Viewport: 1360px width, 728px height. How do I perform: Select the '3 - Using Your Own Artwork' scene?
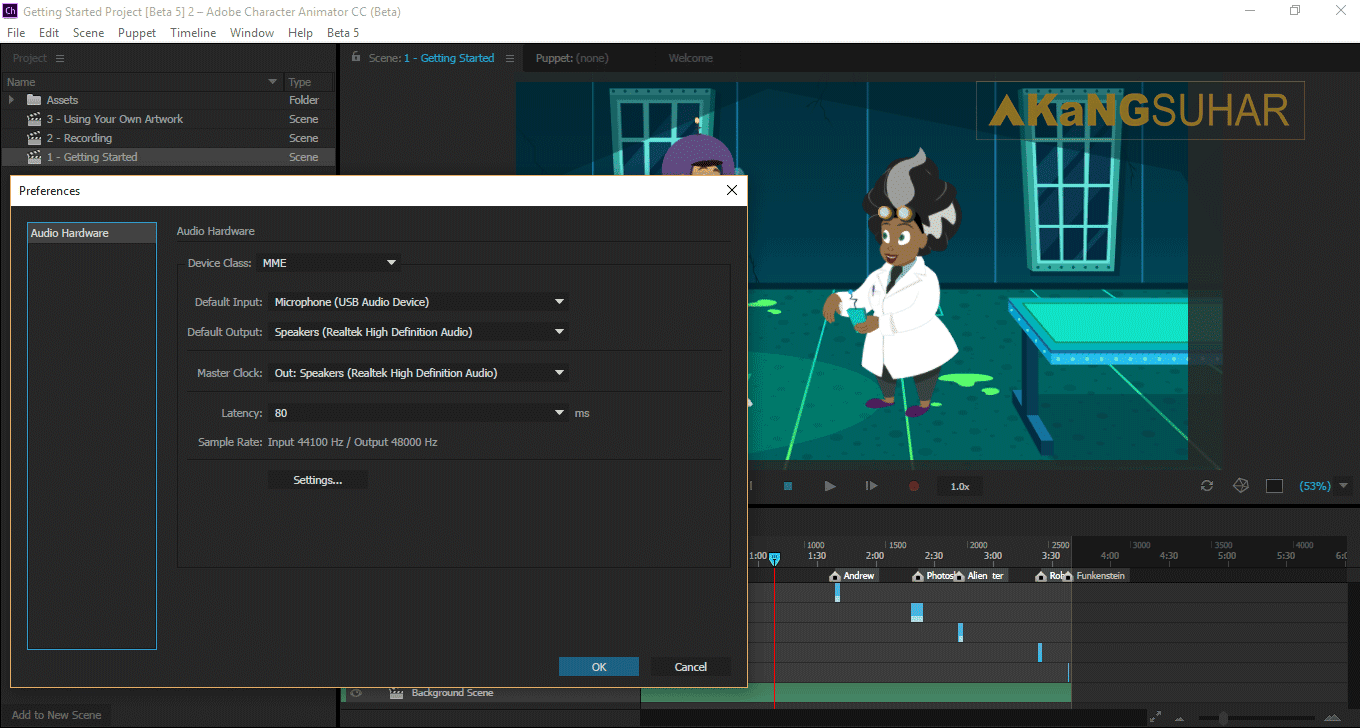168,119
